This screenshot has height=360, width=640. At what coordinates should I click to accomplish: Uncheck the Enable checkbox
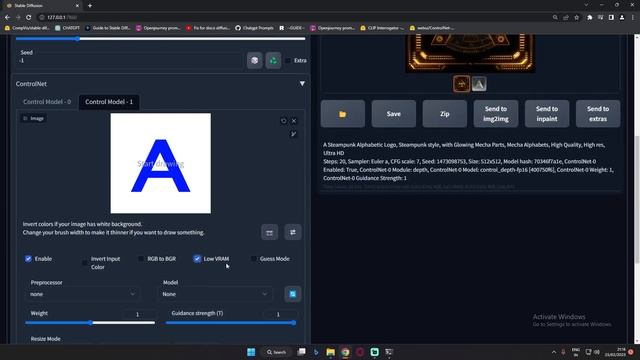click(x=28, y=259)
